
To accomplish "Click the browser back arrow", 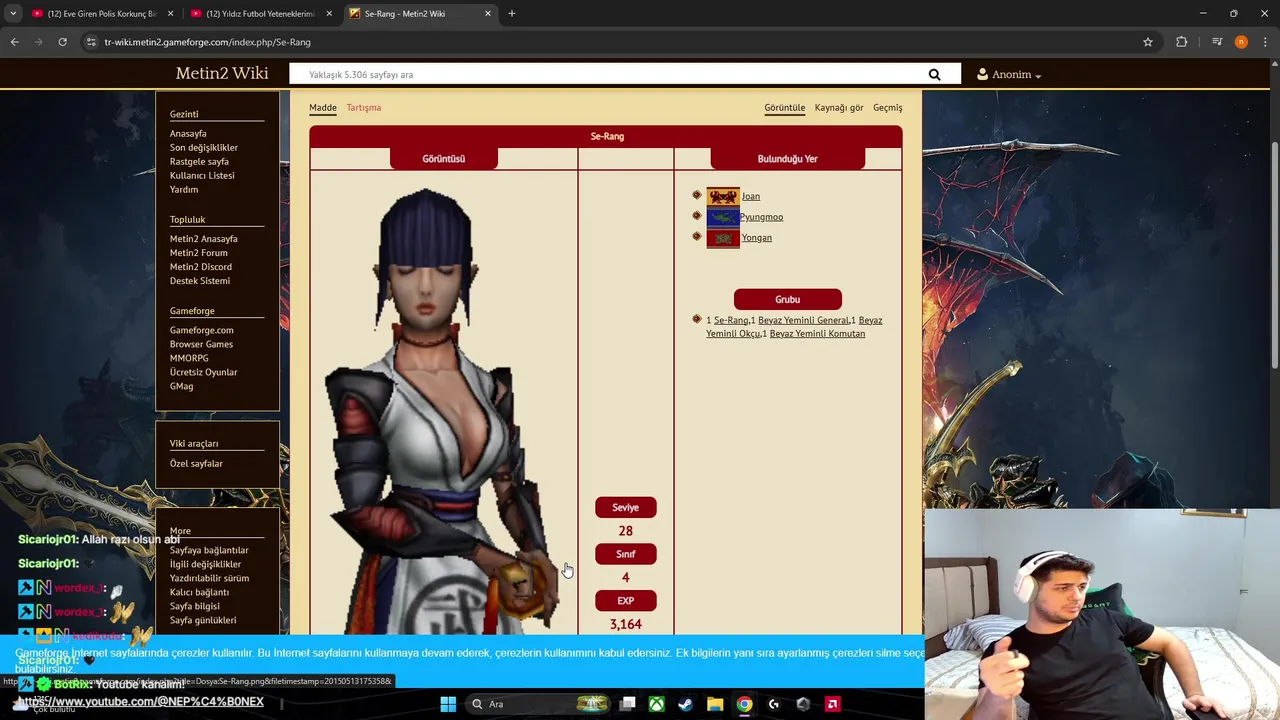I will click(x=14, y=42).
